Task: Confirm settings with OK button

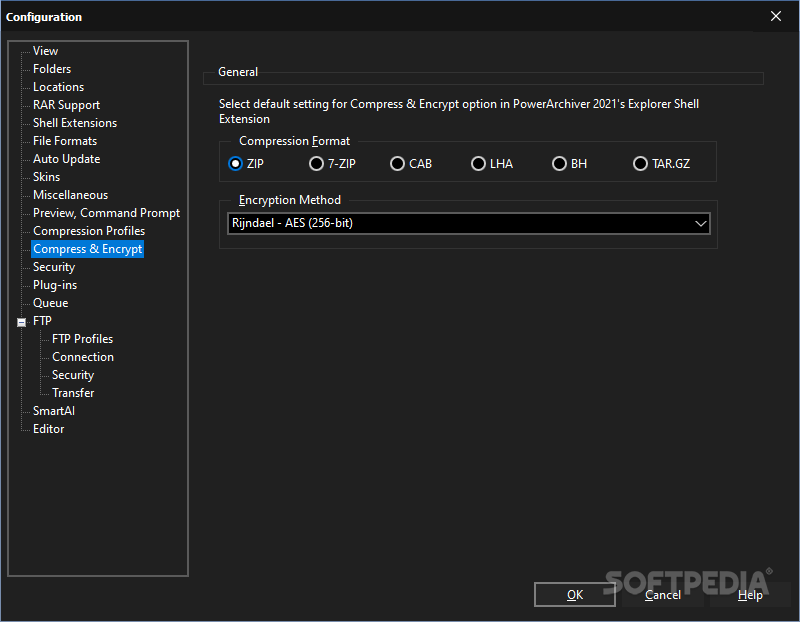Action: click(x=574, y=595)
